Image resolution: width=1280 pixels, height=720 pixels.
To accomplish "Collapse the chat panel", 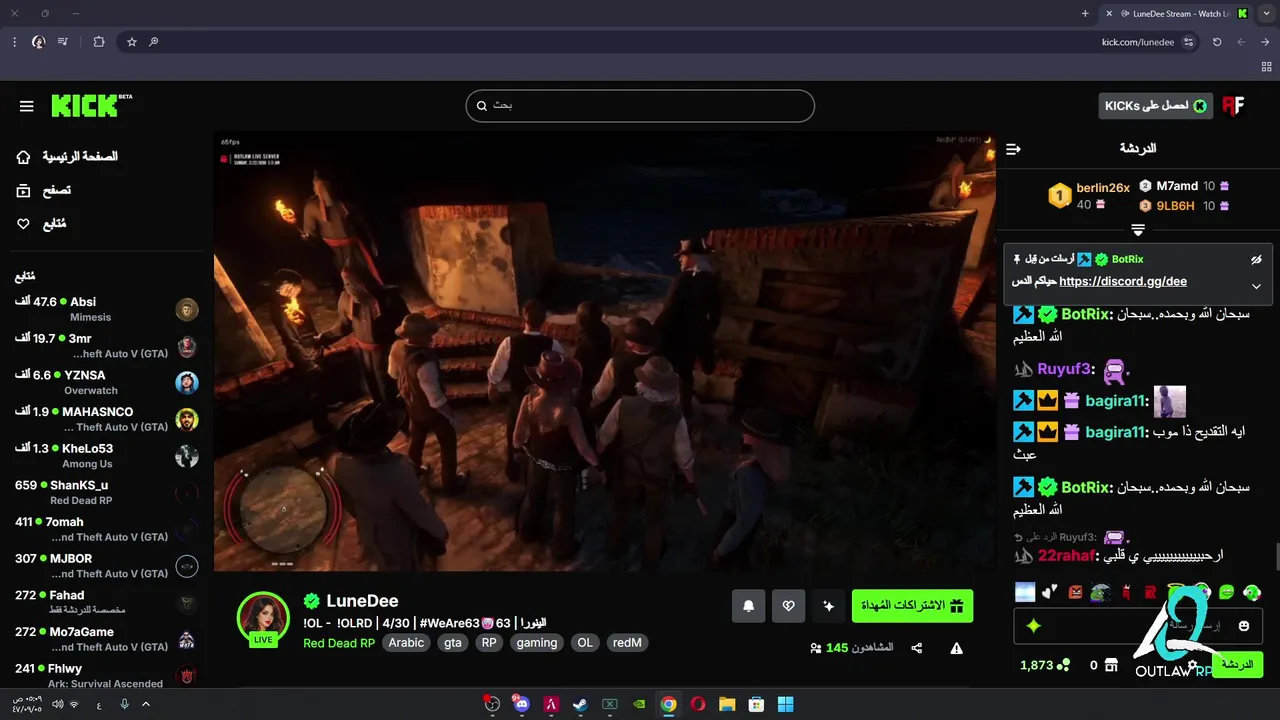I will pyautogui.click(x=1013, y=149).
